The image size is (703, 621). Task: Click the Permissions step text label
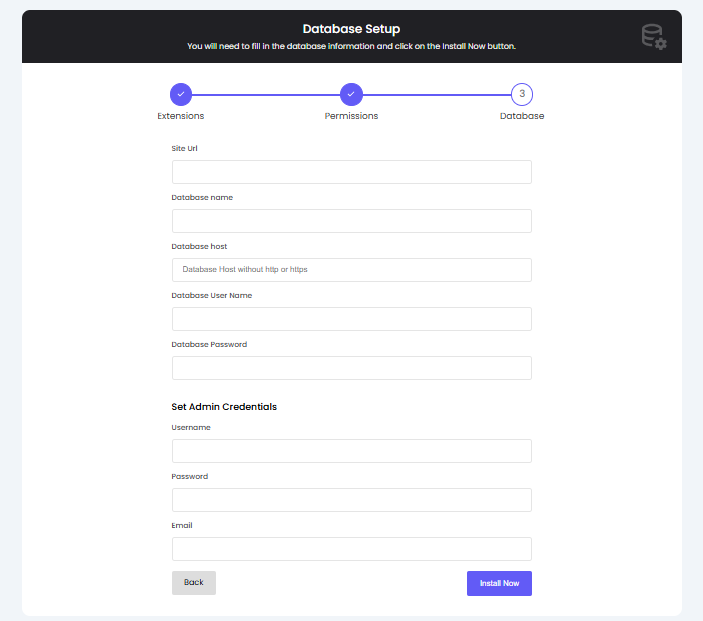point(351,116)
